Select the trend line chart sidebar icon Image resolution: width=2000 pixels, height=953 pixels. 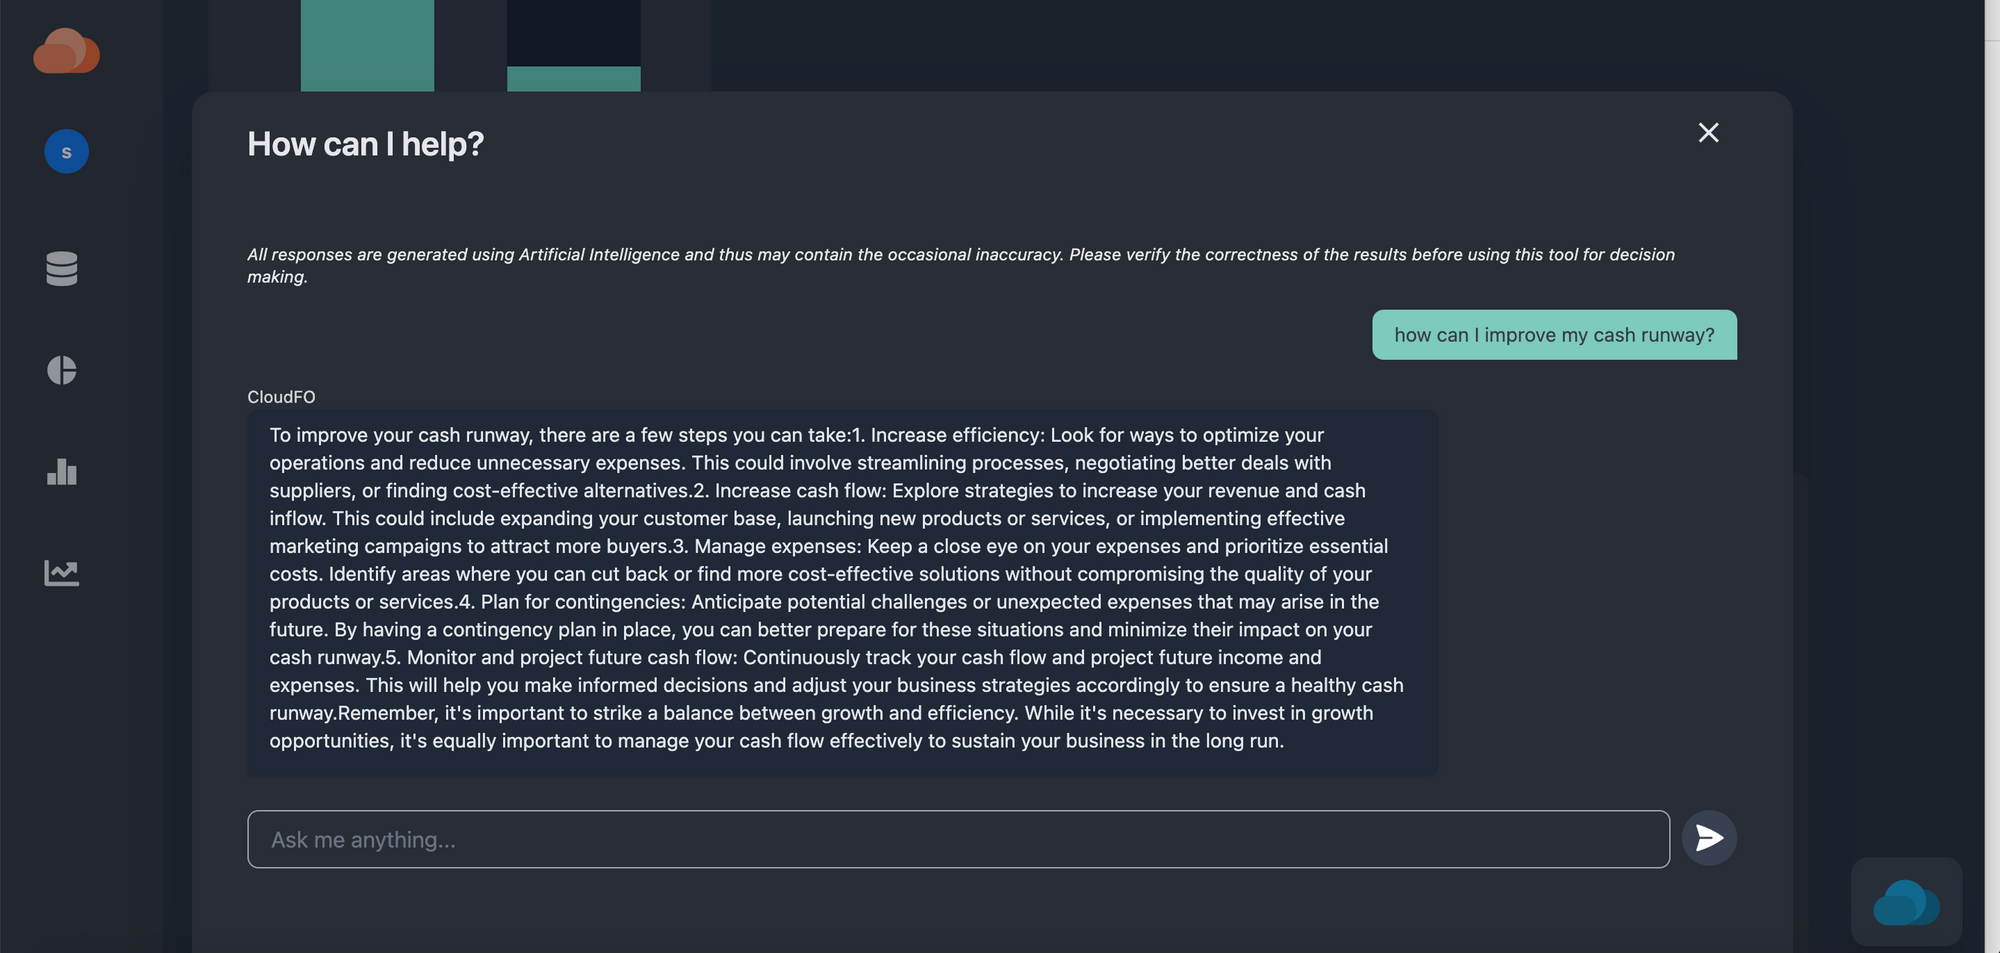[x=62, y=570]
